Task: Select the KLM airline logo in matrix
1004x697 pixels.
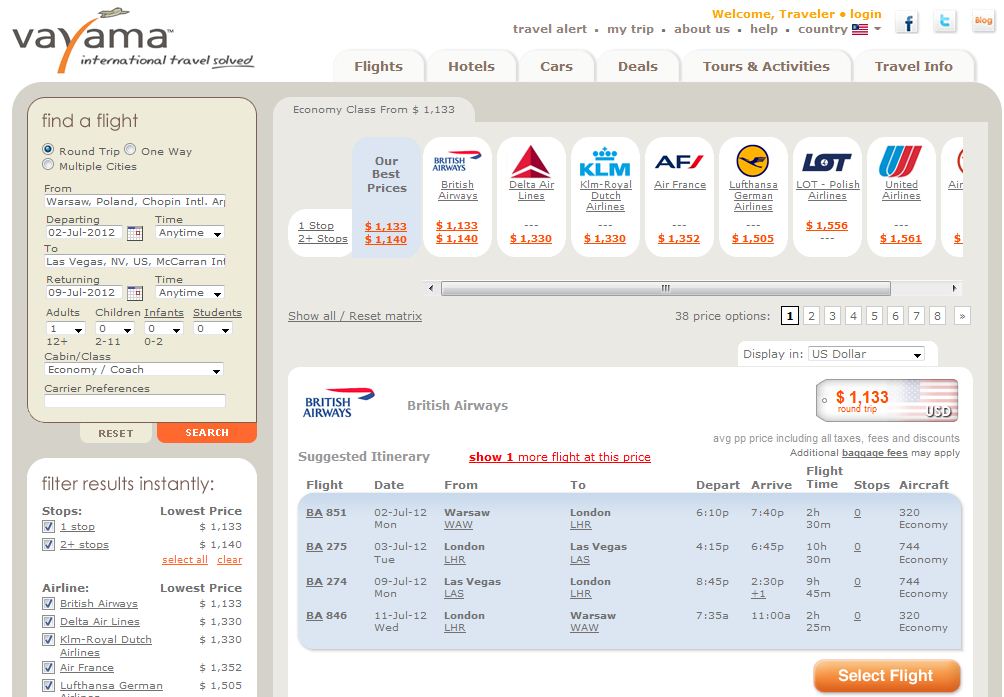Action: point(604,163)
